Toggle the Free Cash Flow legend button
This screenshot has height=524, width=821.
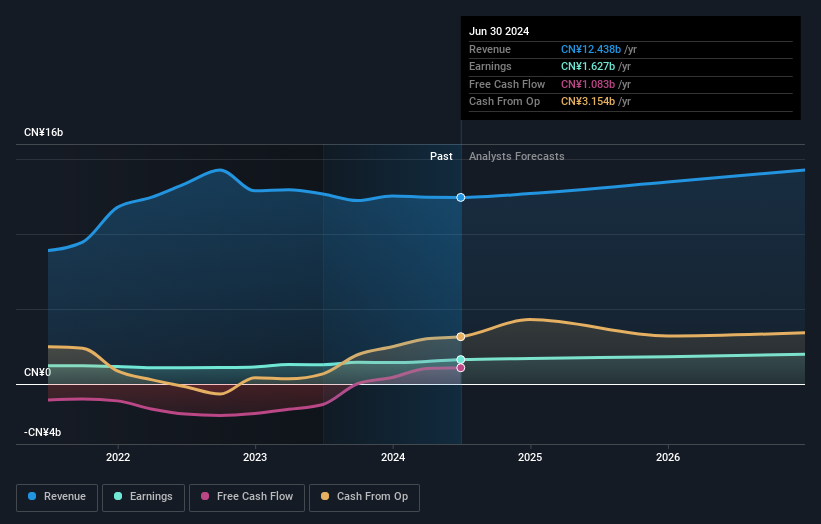tap(247, 497)
